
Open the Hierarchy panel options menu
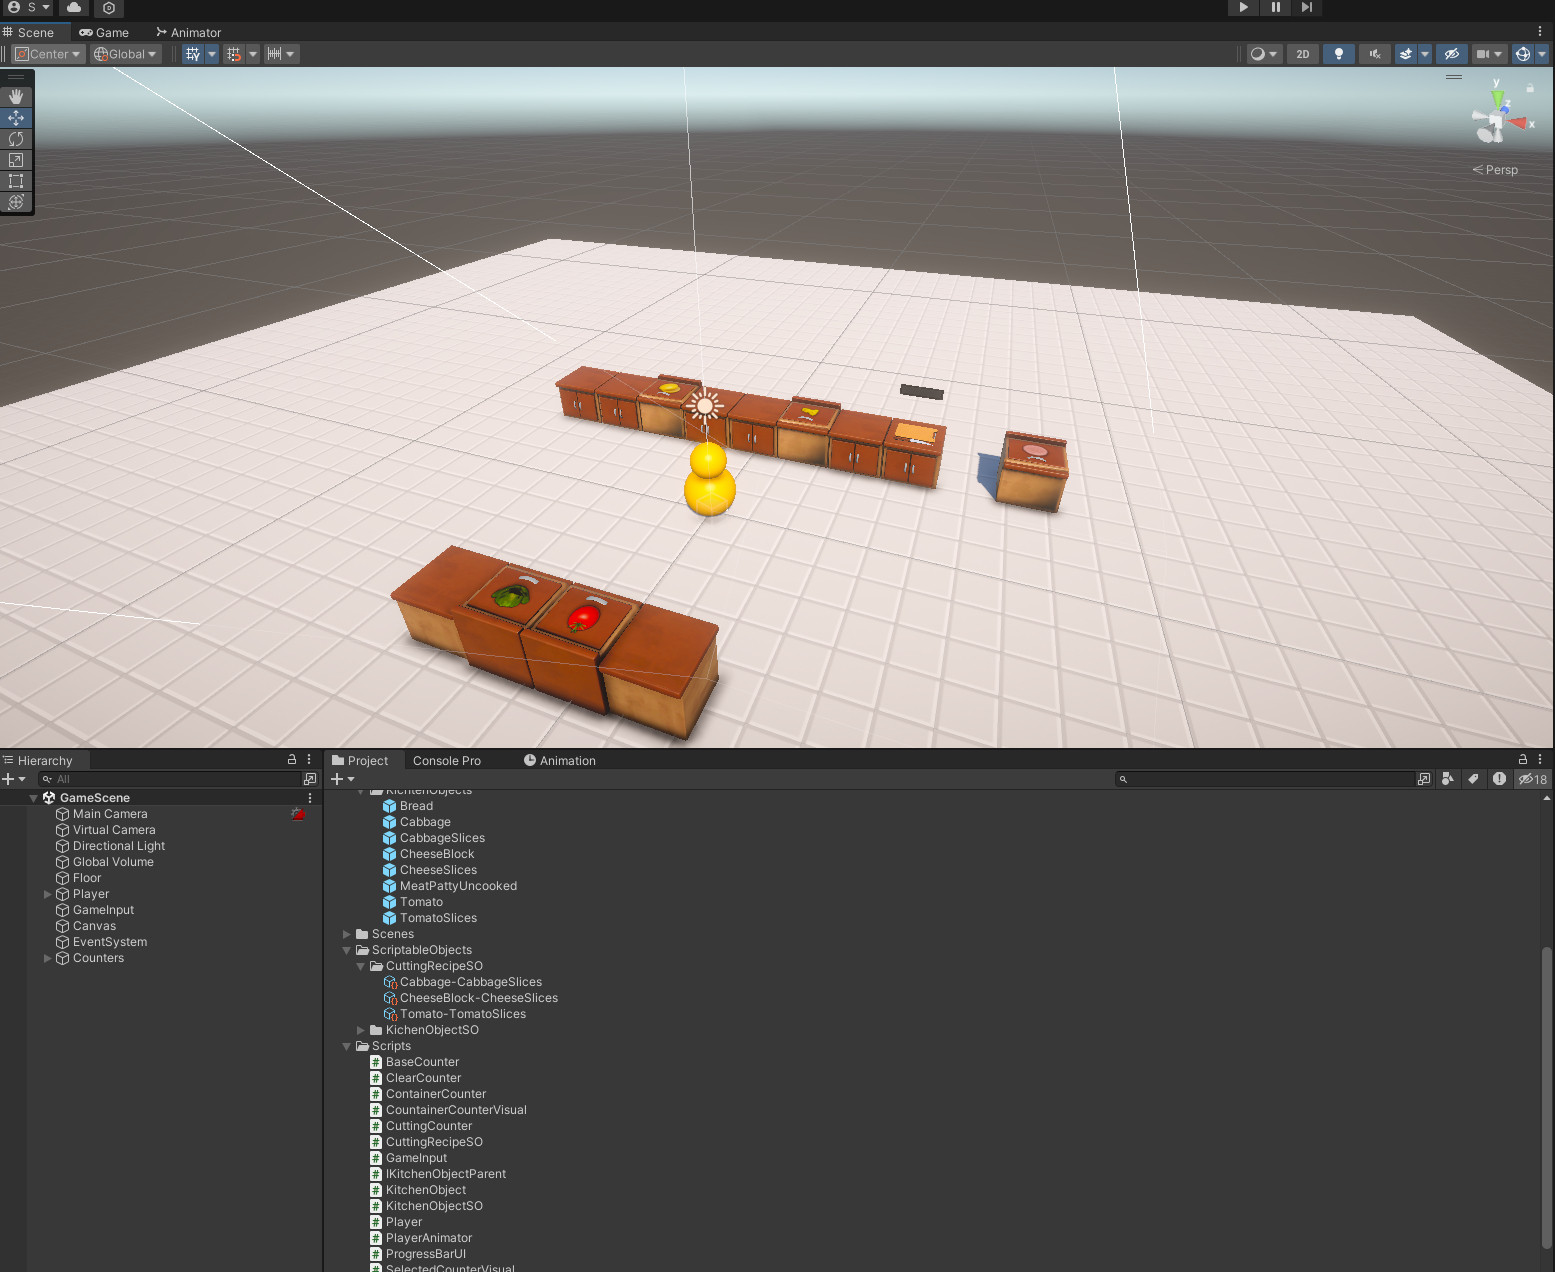click(309, 759)
